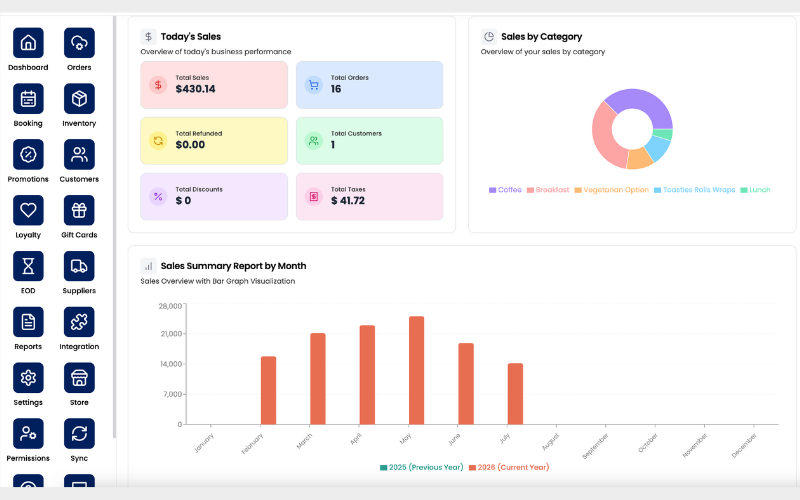The image size is (800, 500).
Task: Click the Settings label in sidebar
Action: [28, 403]
